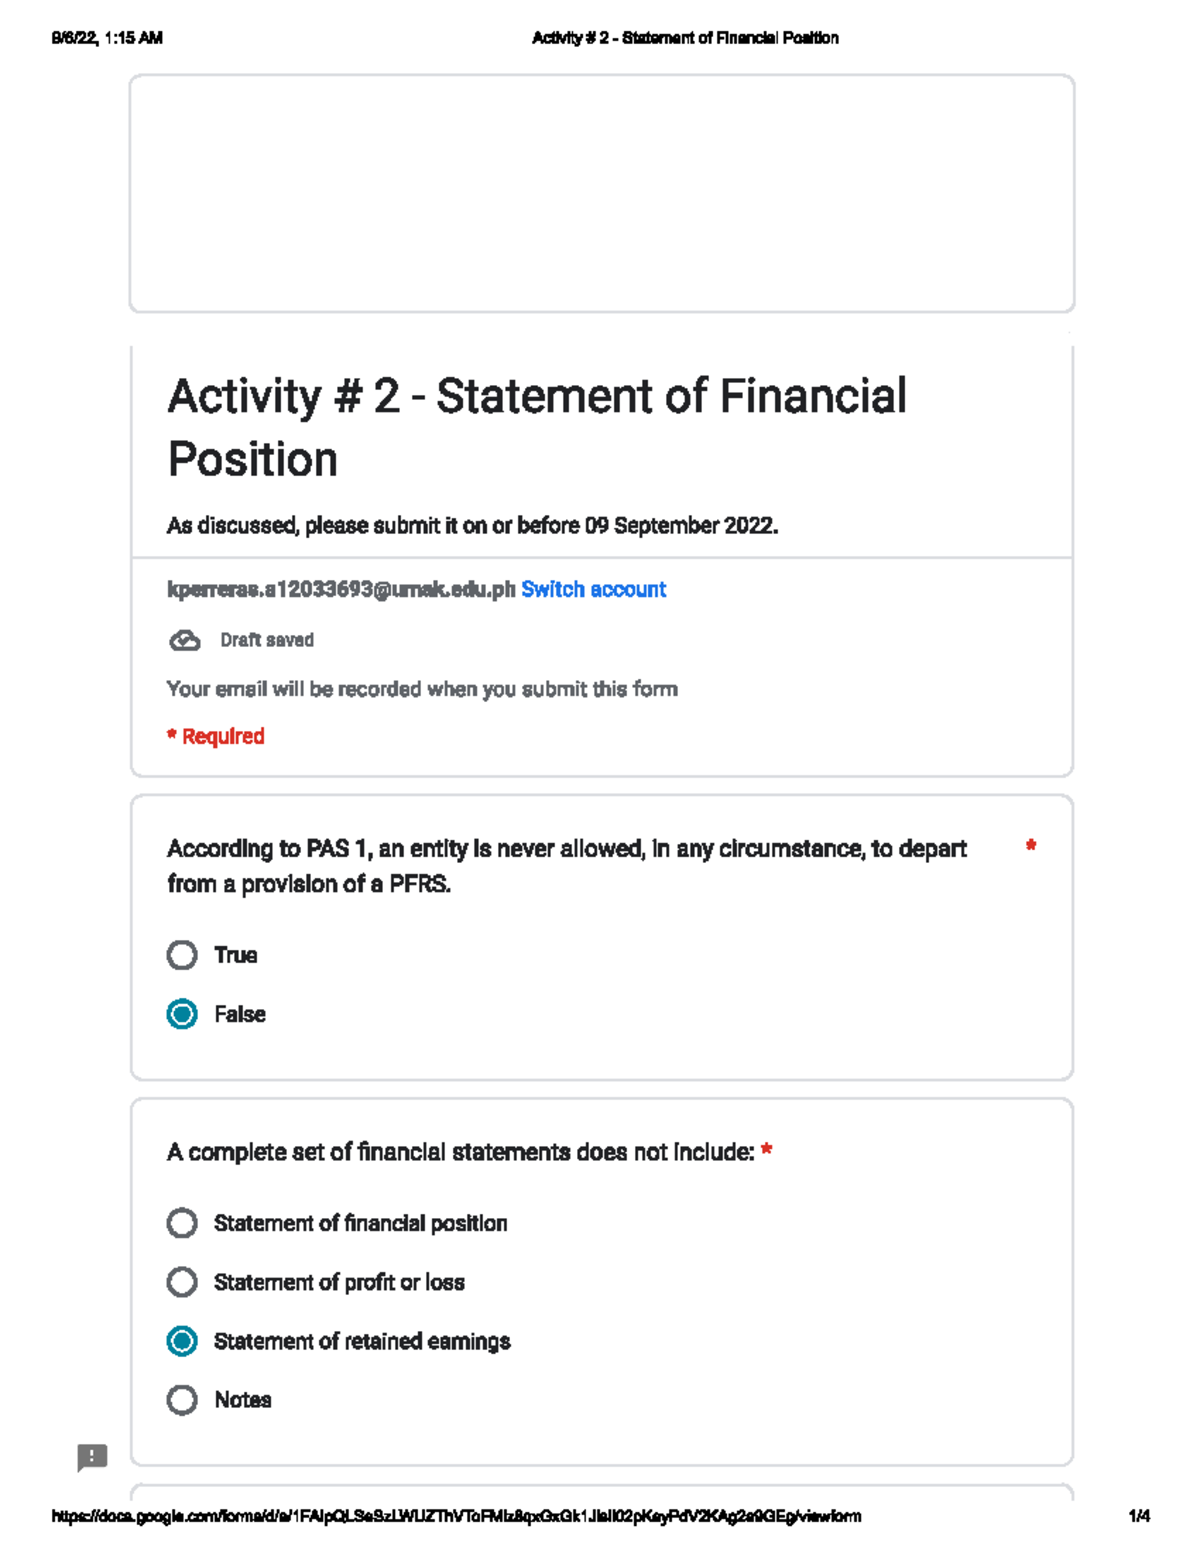The image size is (1200, 1553).
Task: Pick the Notes answer option
Action: (x=182, y=1399)
